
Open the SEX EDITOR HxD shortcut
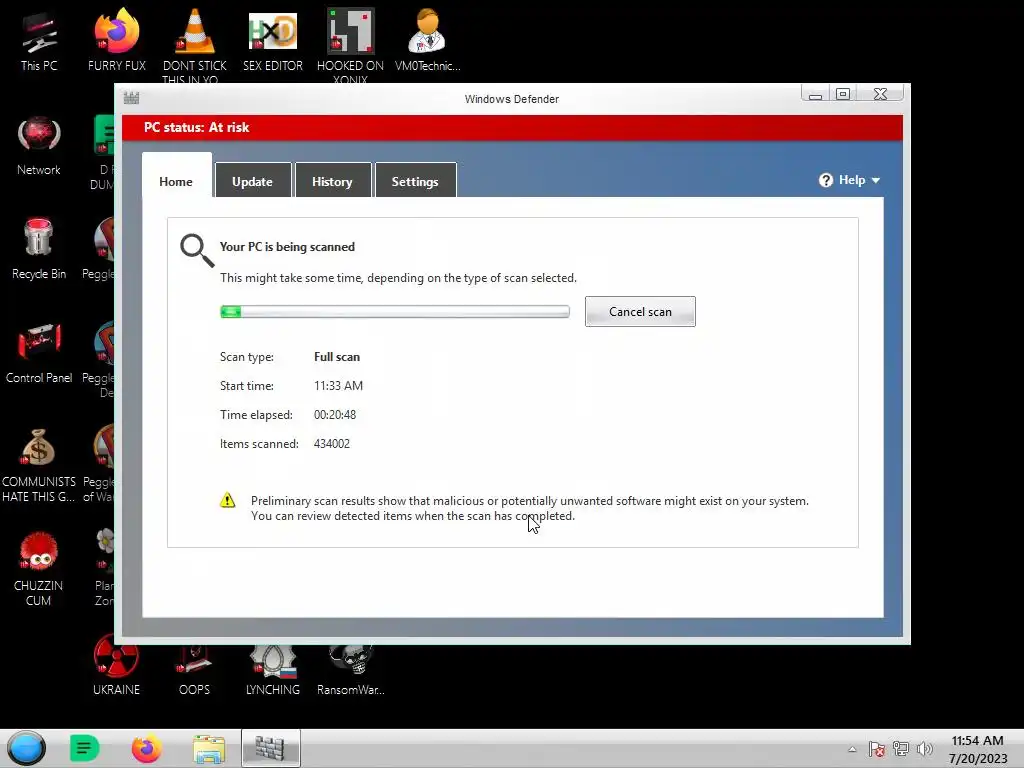(273, 41)
